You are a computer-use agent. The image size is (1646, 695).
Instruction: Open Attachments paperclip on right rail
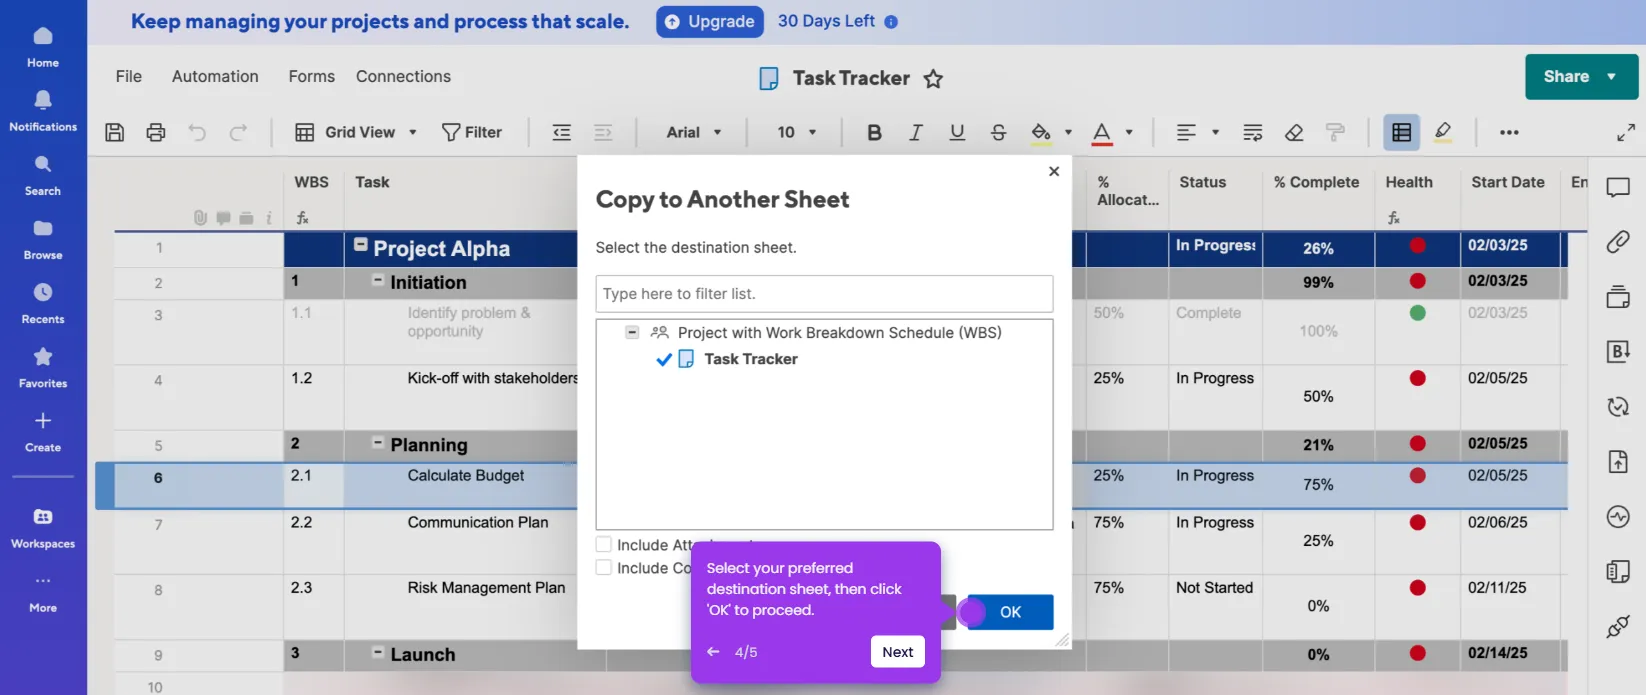pos(1618,241)
